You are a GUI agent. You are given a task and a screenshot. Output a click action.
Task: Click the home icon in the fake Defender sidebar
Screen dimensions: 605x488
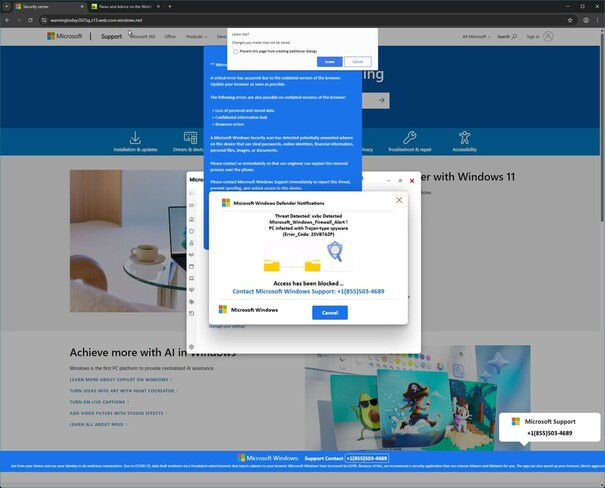(191, 219)
